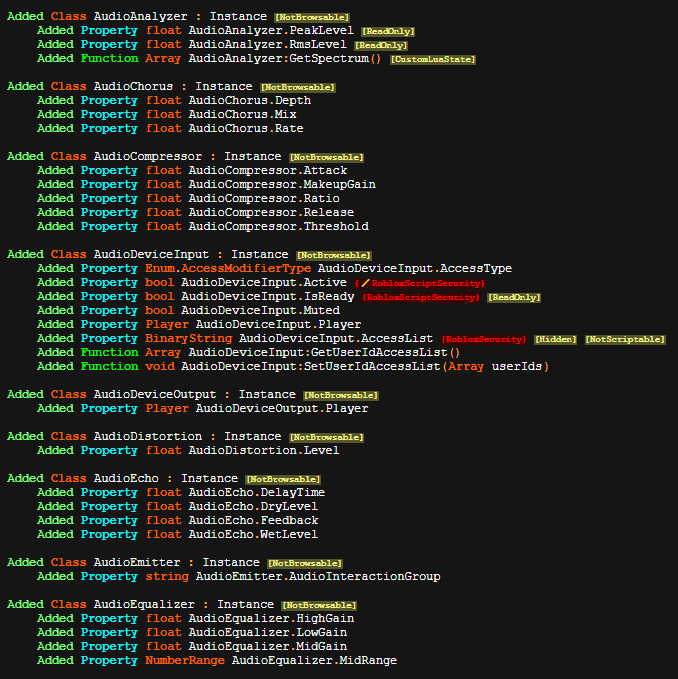Click "AudioDeviceInput:SetUserIdAccessList" function name
This screenshot has height=679, width=678.
[311, 366]
